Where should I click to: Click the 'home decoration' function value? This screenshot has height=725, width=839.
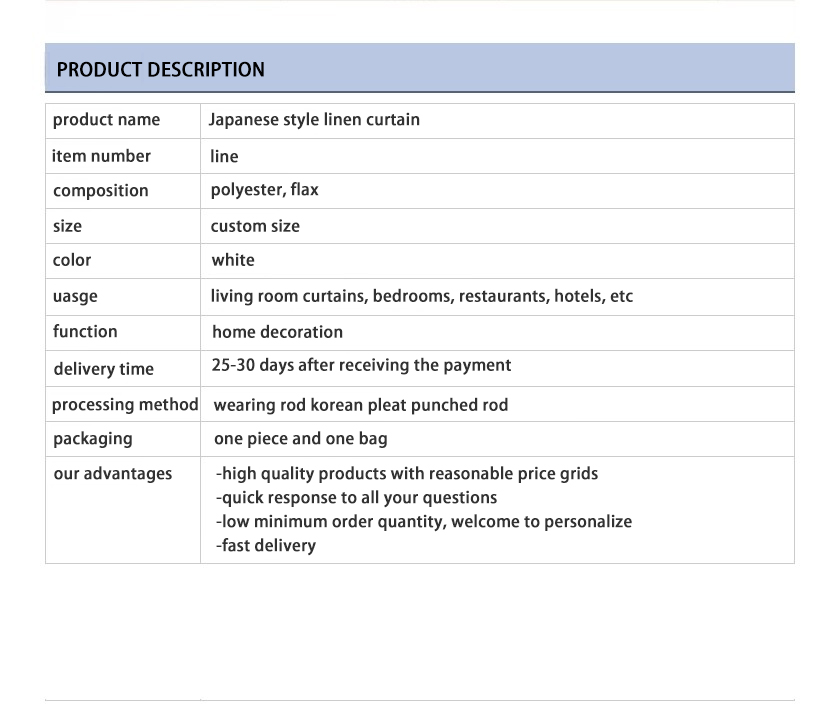click(x=277, y=332)
